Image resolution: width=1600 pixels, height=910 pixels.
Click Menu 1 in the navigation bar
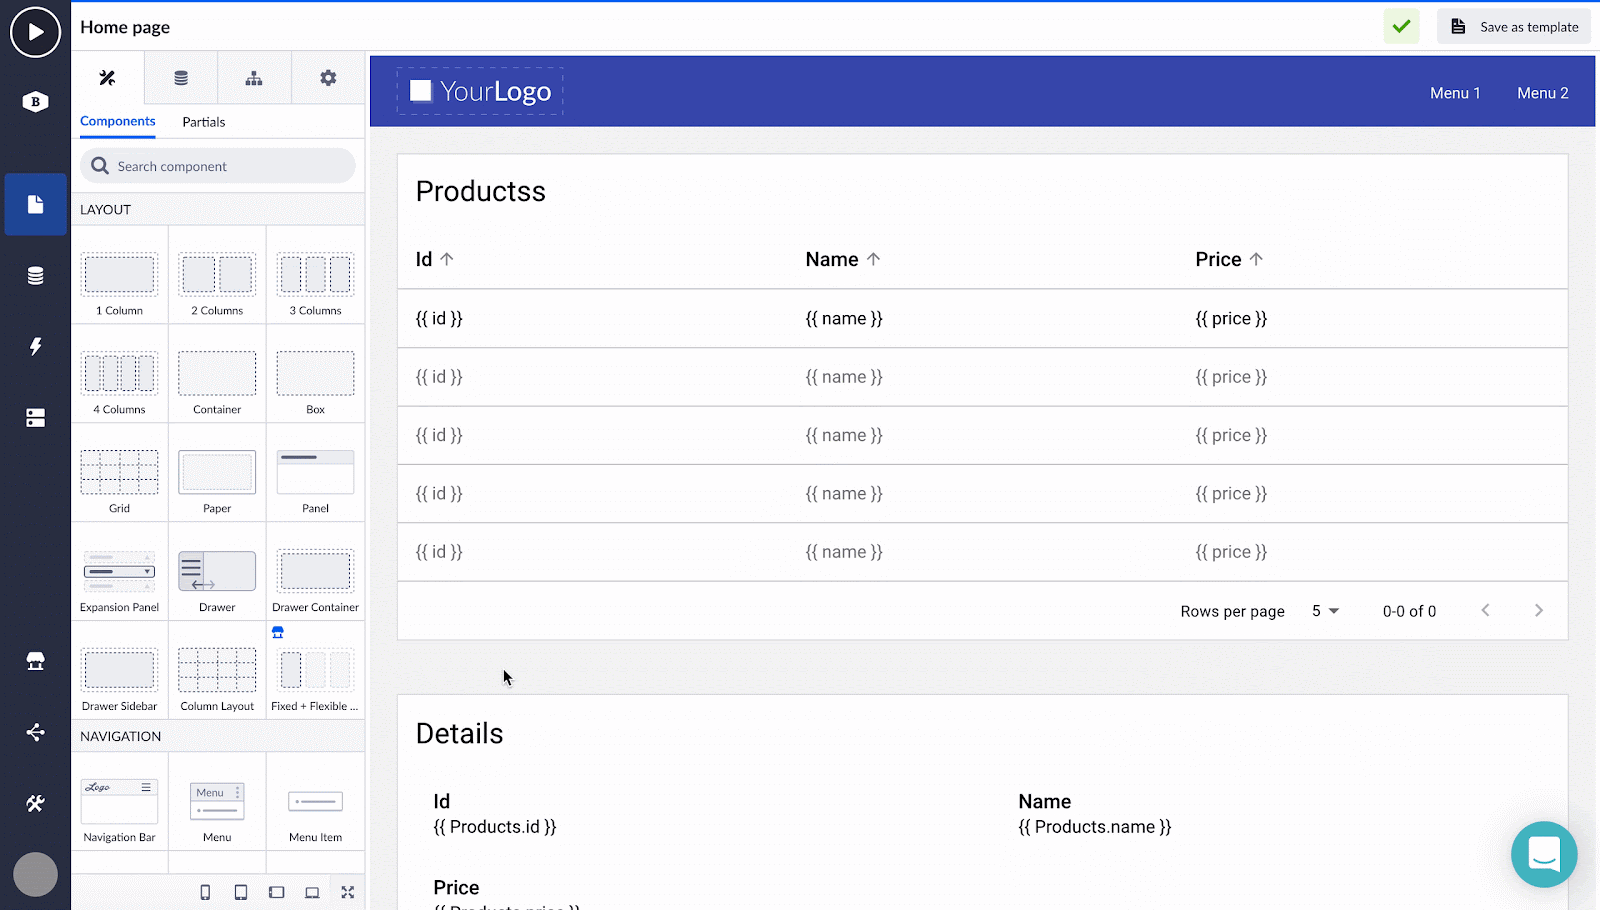tap(1455, 93)
